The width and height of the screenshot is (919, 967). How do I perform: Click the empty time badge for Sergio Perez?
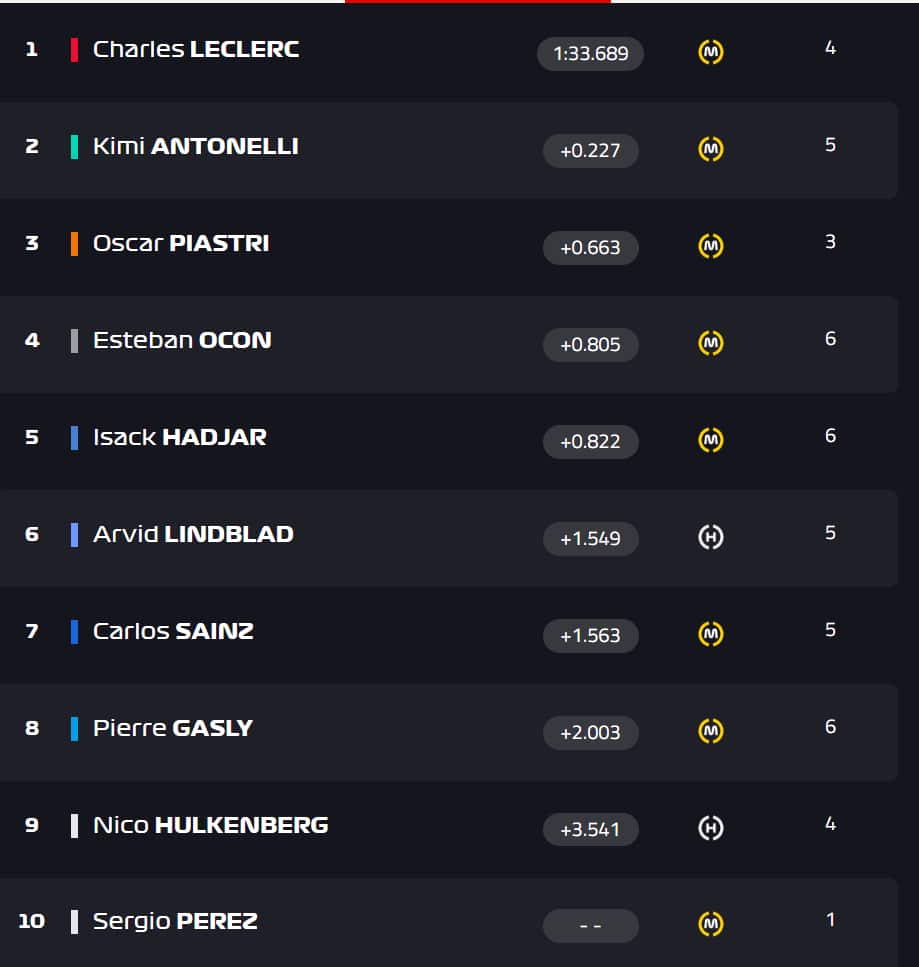[590, 926]
